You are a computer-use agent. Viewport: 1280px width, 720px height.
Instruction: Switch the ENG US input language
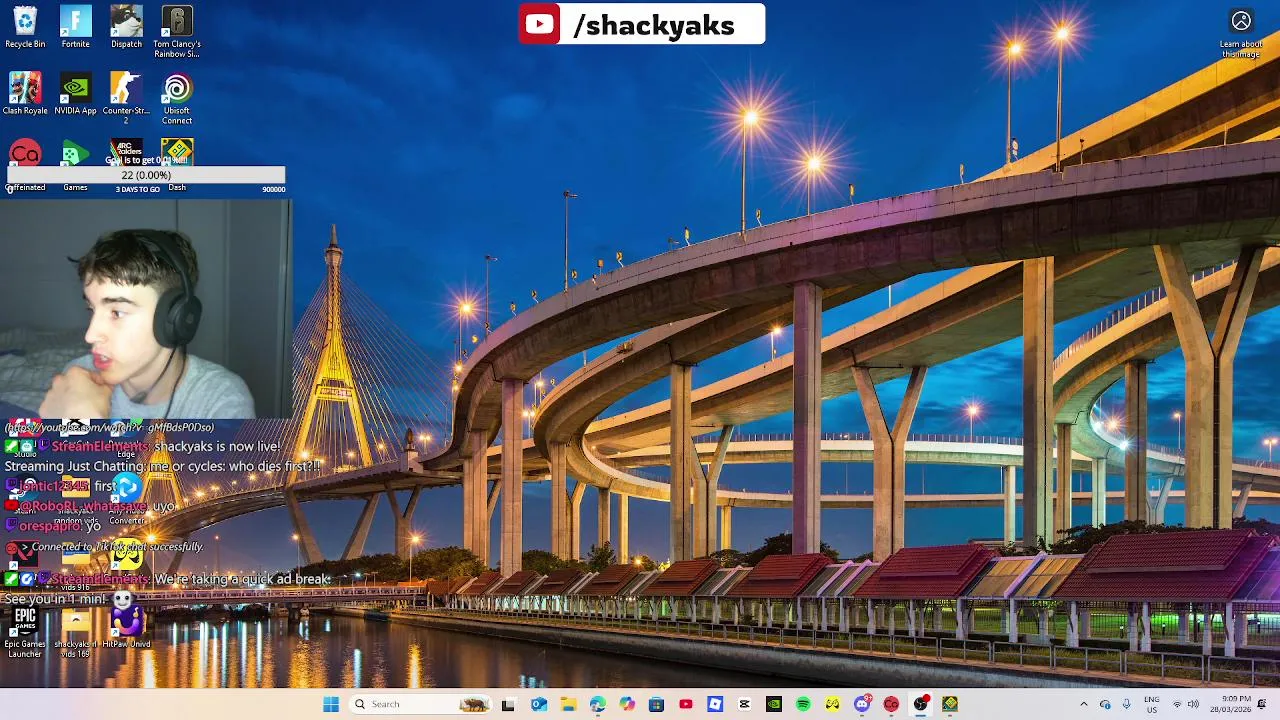click(1152, 704)
